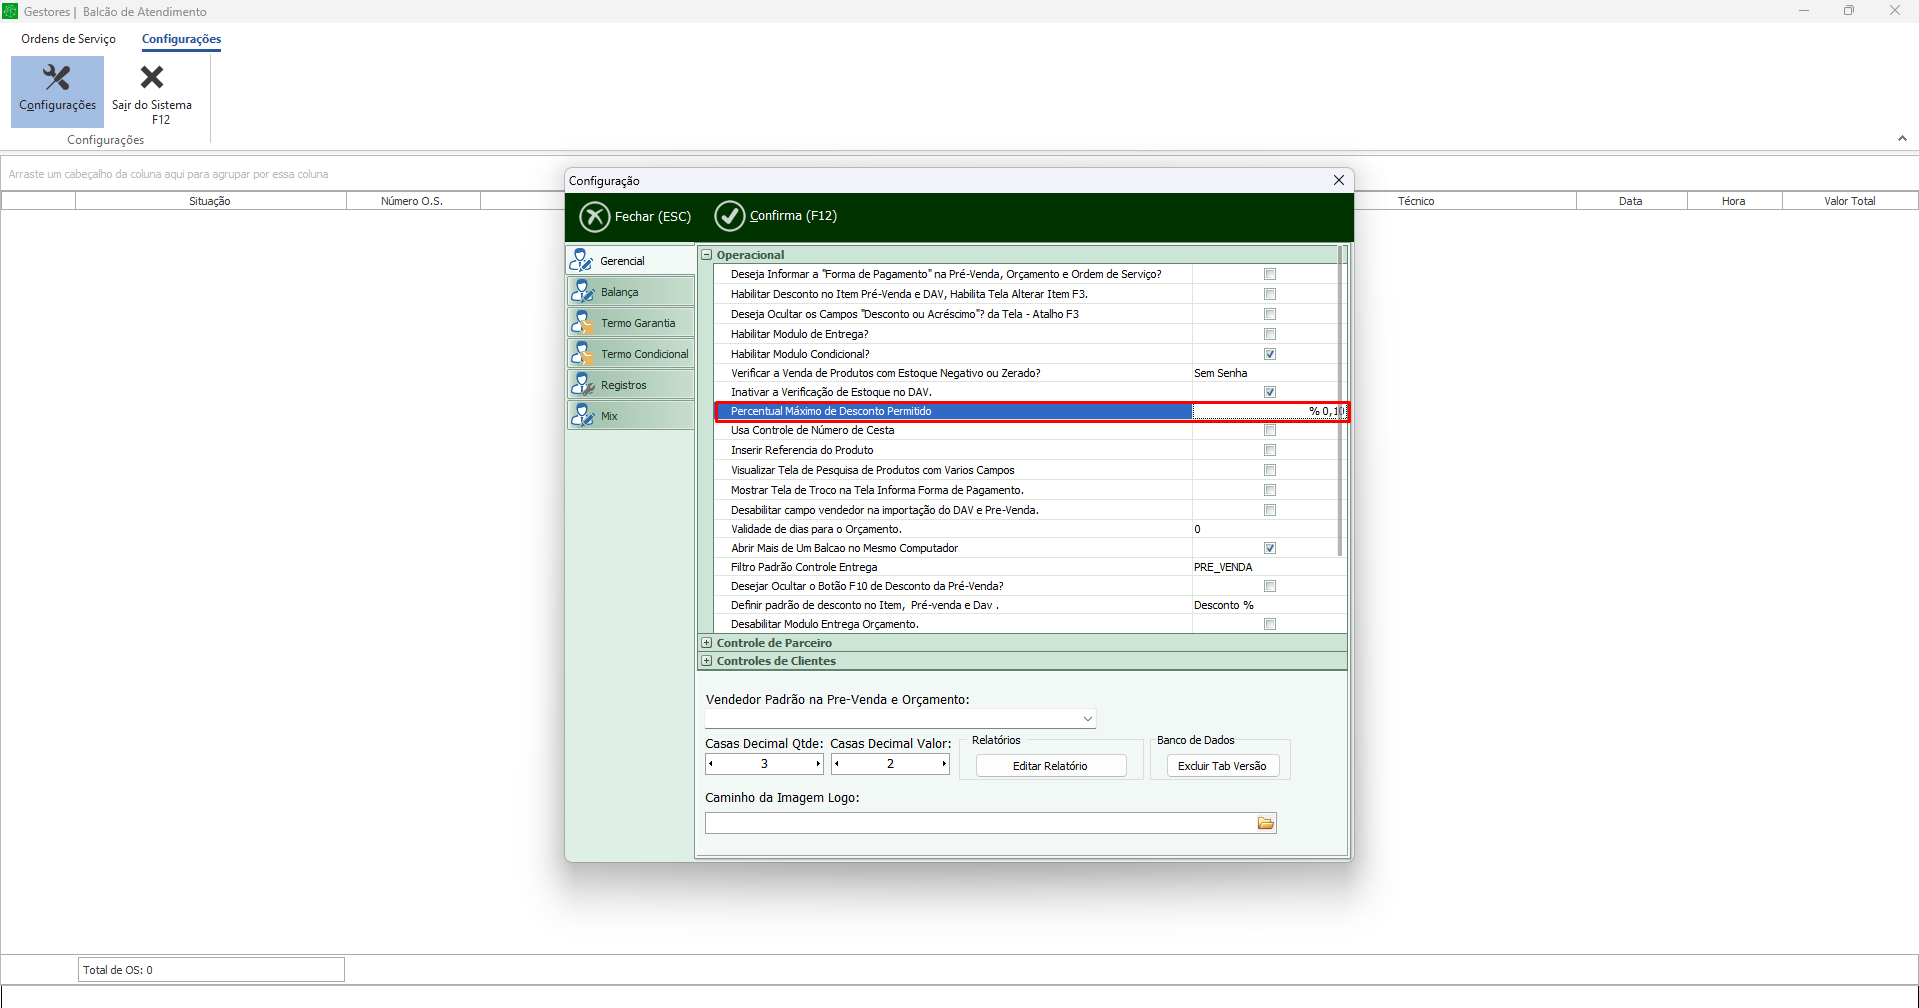Click the Editar Relatório button
Image resolution: width=1919 pixels, height=1008 pixels.
pyautogui.click(x=1050, y=766)
